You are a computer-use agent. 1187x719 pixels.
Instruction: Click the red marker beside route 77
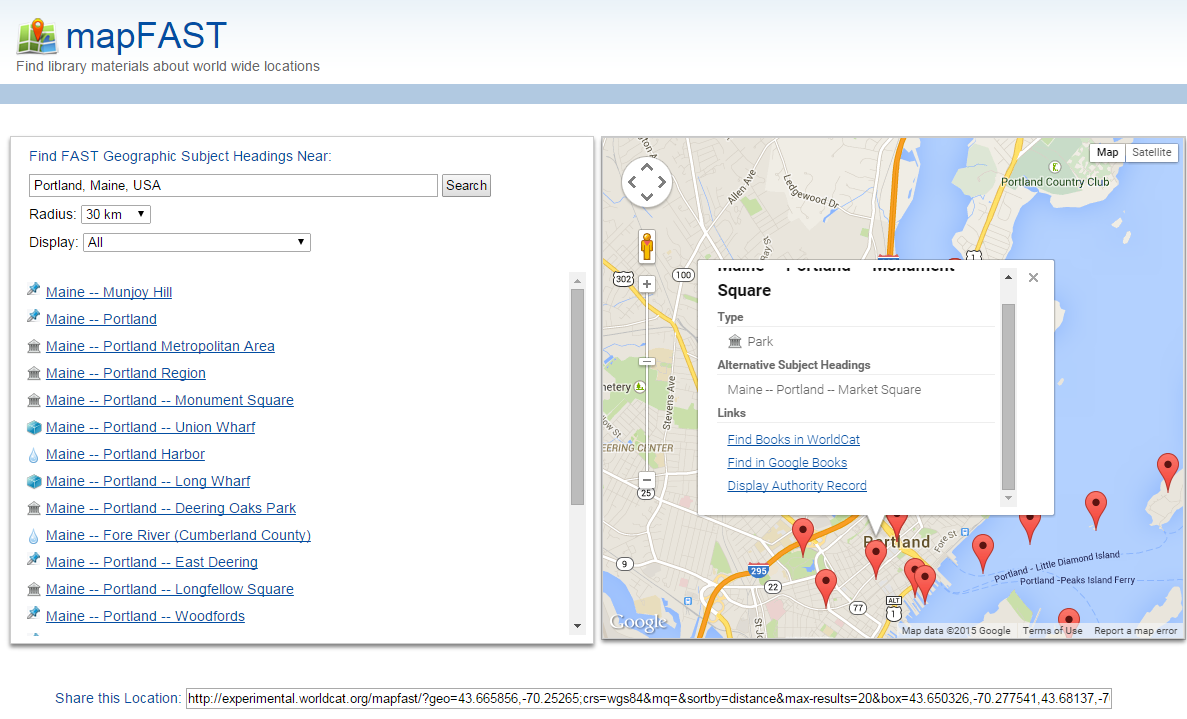pyautogui.click(x=826, y=588)
